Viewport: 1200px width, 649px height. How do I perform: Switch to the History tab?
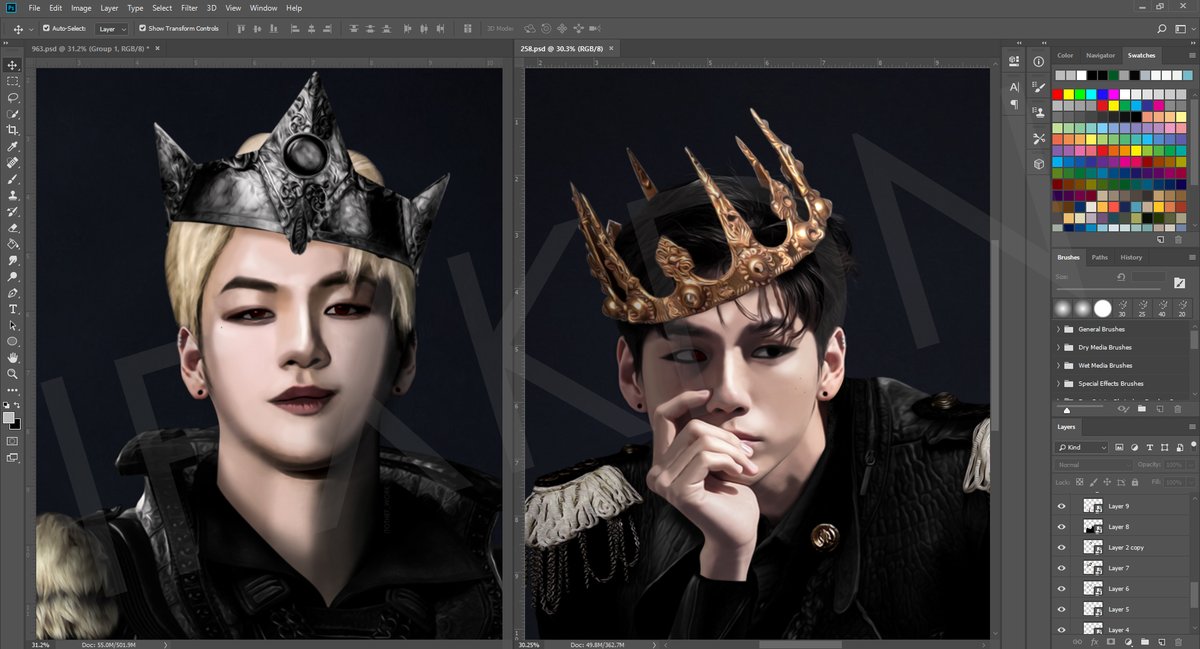(1131, 257)
